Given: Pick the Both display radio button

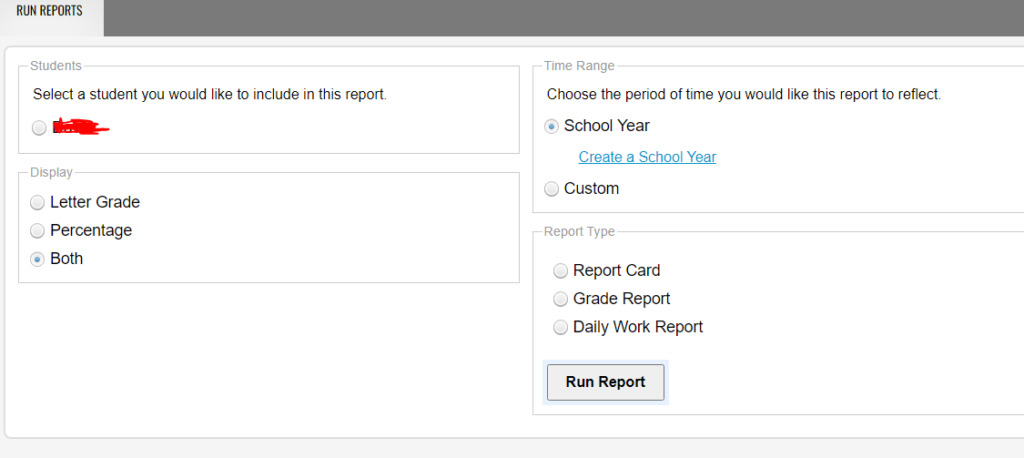Looking at the screenshot, I should tap(38, 259).
